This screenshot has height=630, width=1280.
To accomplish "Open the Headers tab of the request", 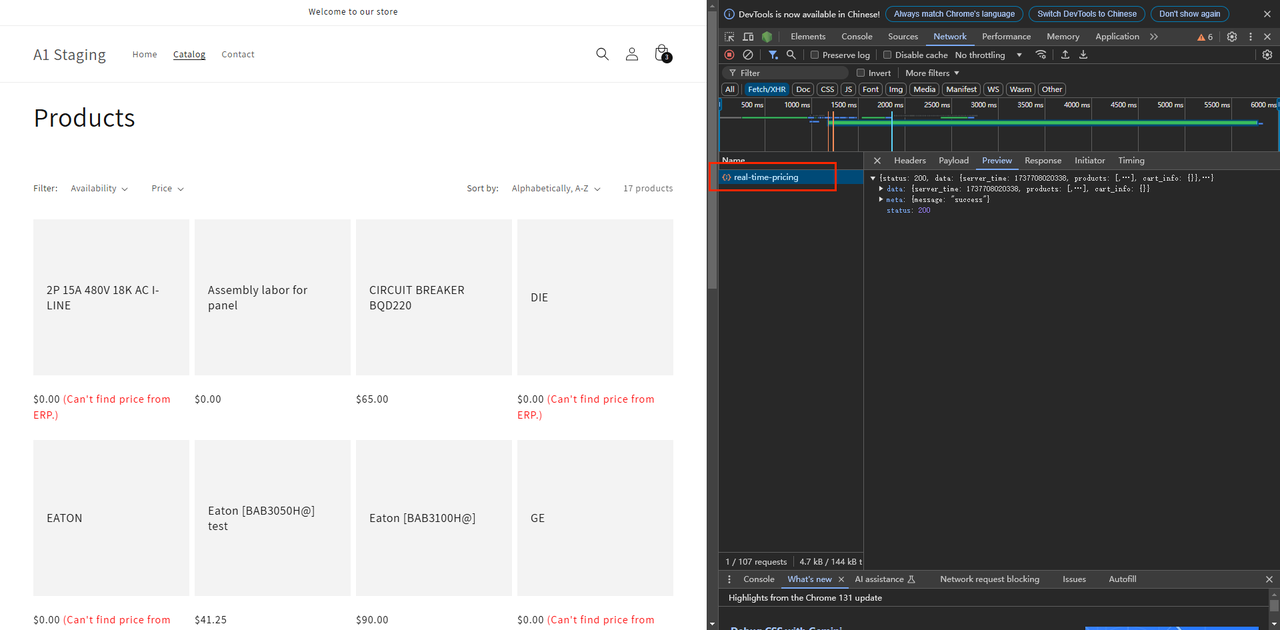I will (910, 161).
